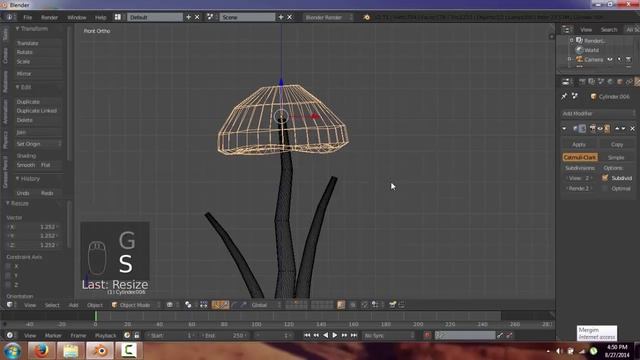Click the OpenGL render active viewport icon
This screenshot has height=360, width=640.
[393, 305]
